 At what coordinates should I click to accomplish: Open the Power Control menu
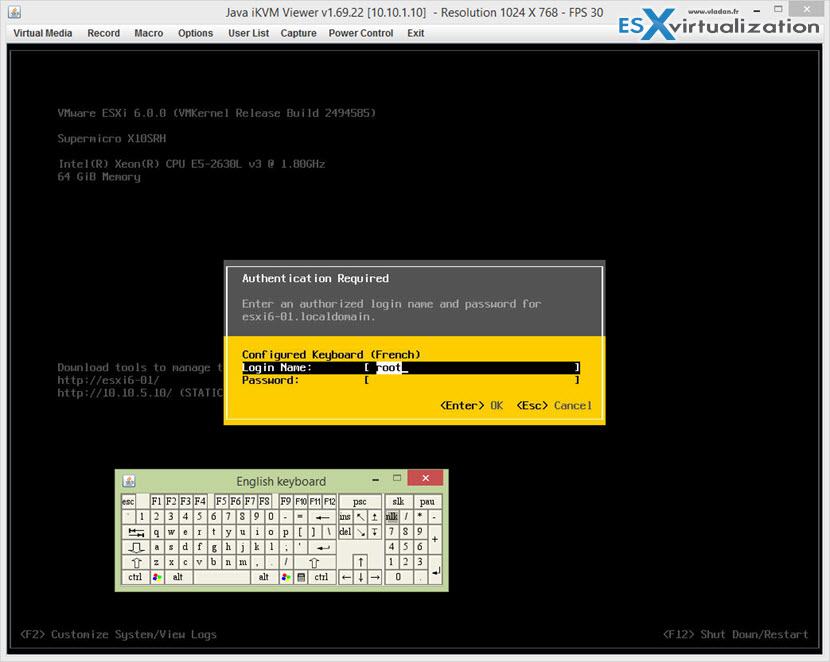[x=360, y=33]
